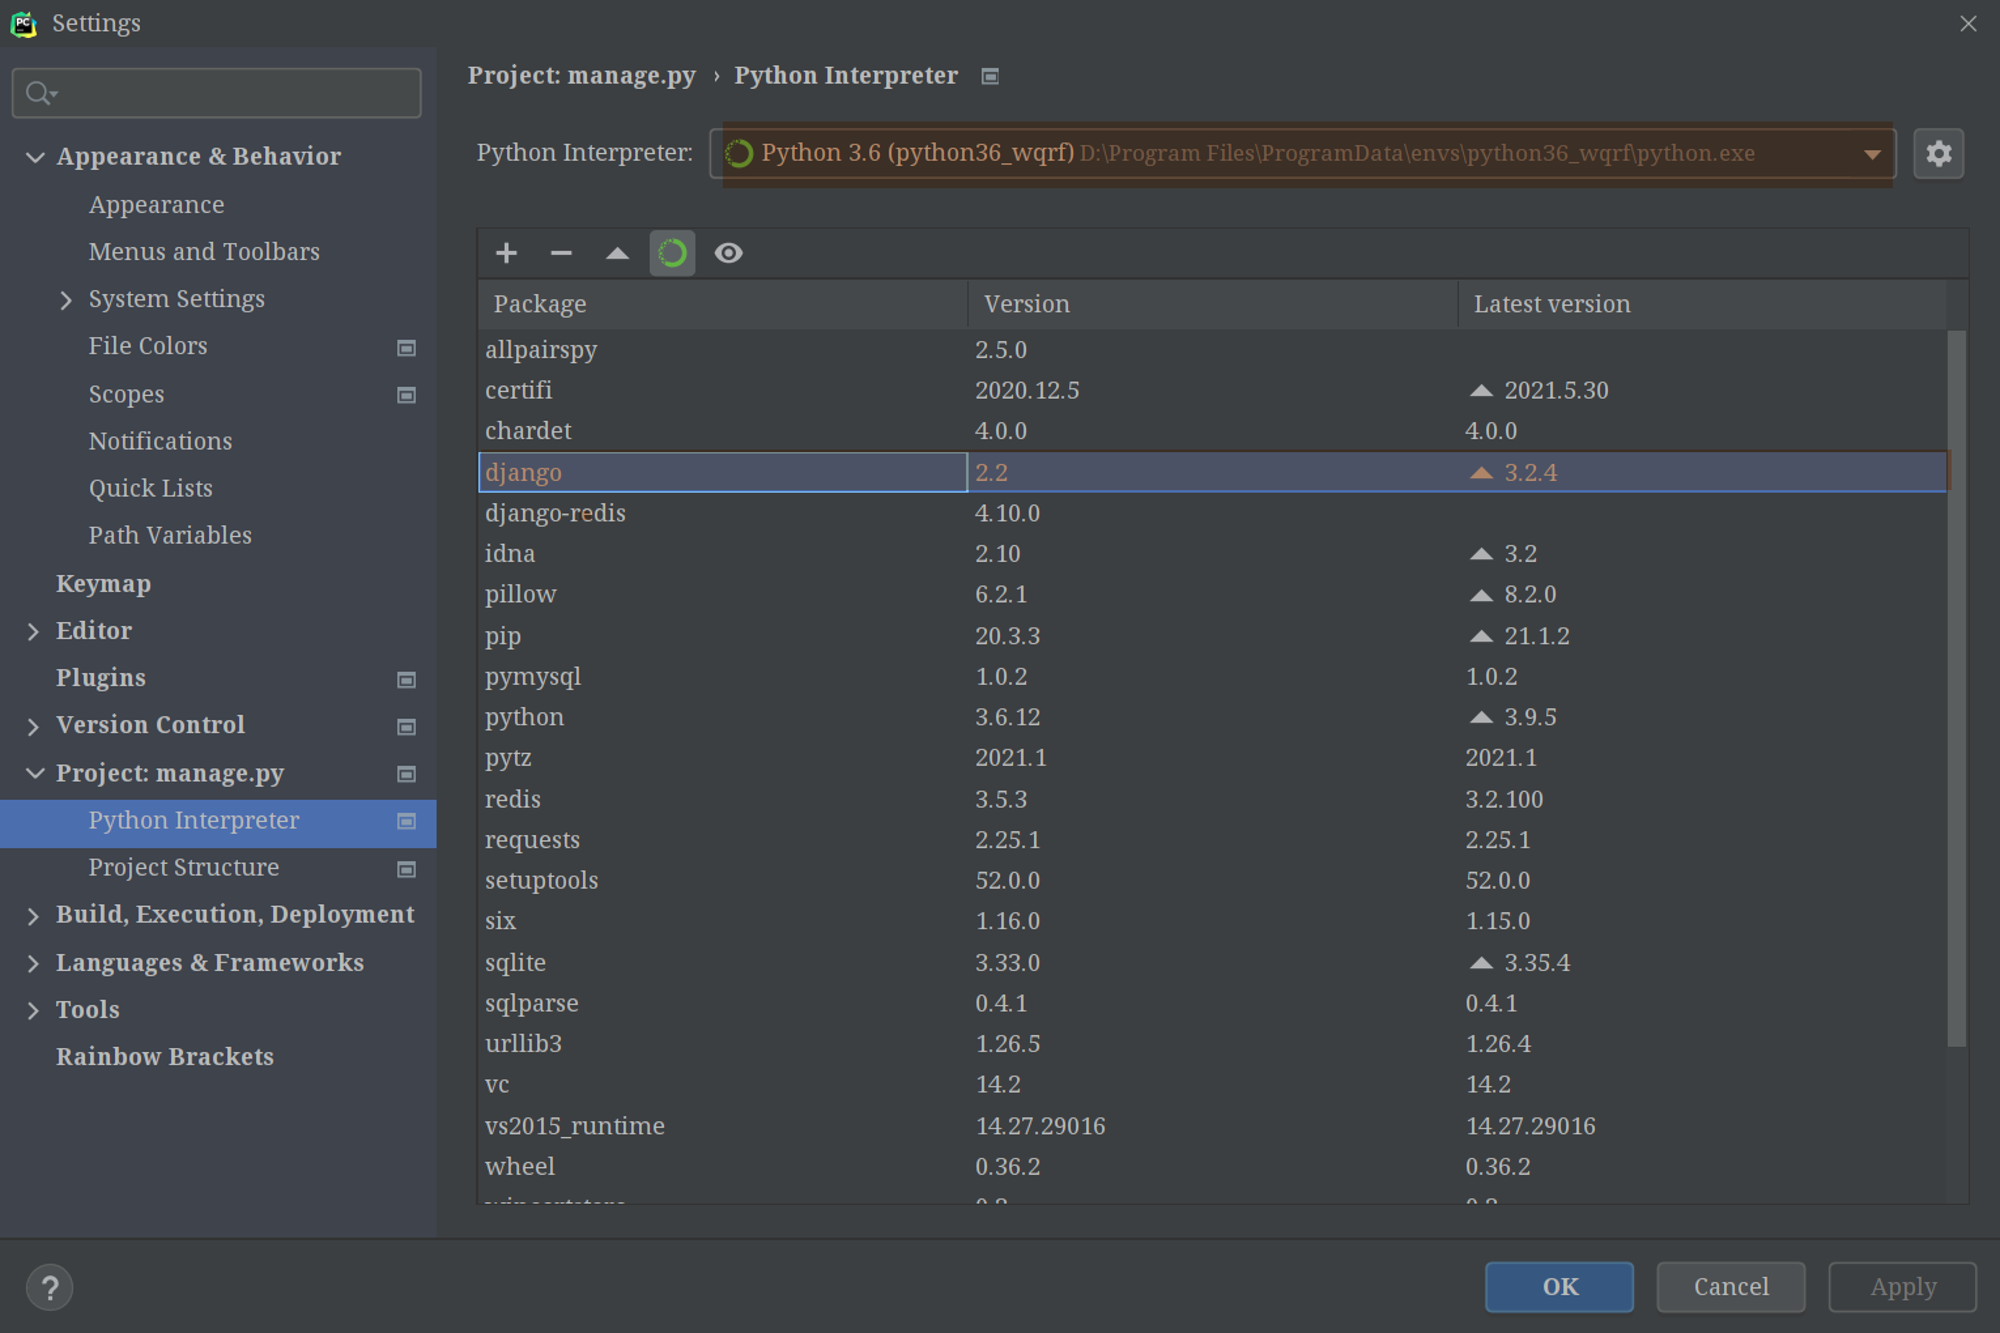This screenshot has height=1333, width=2000.
Task: Click the plus icon to install a package
Action: pos(506,253)
